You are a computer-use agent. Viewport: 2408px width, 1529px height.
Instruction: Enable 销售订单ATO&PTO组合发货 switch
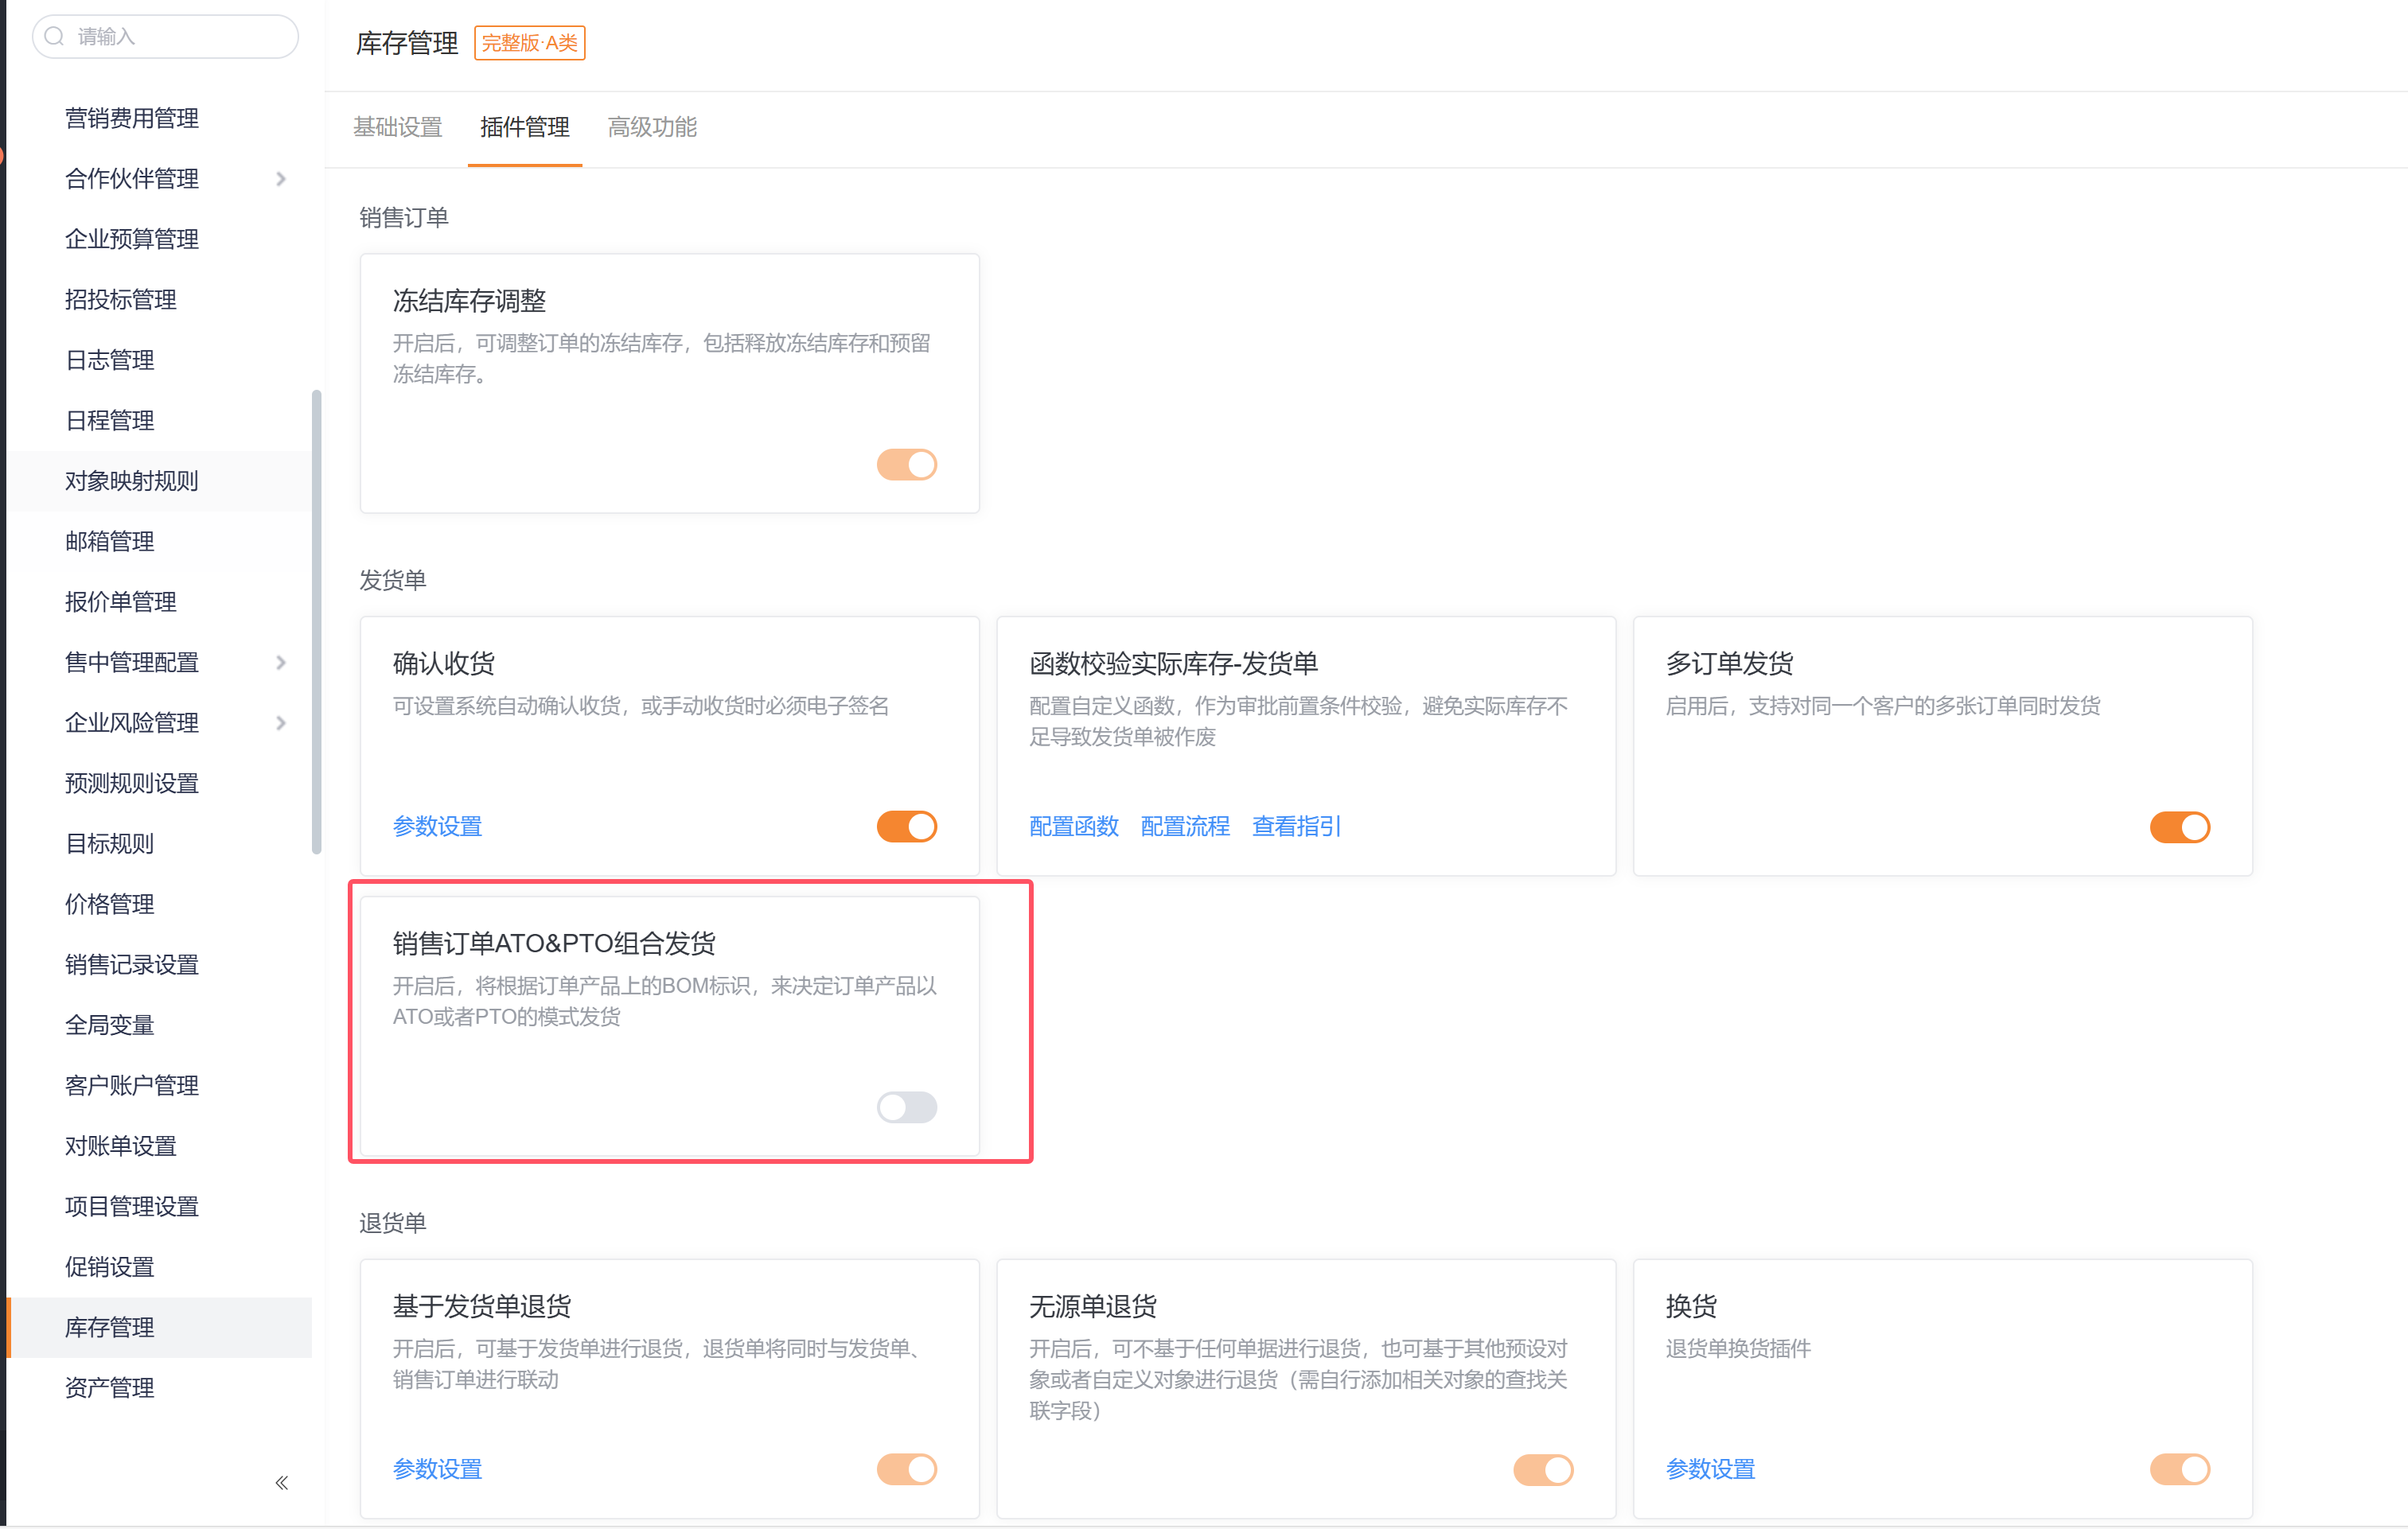coord(906,1107)
